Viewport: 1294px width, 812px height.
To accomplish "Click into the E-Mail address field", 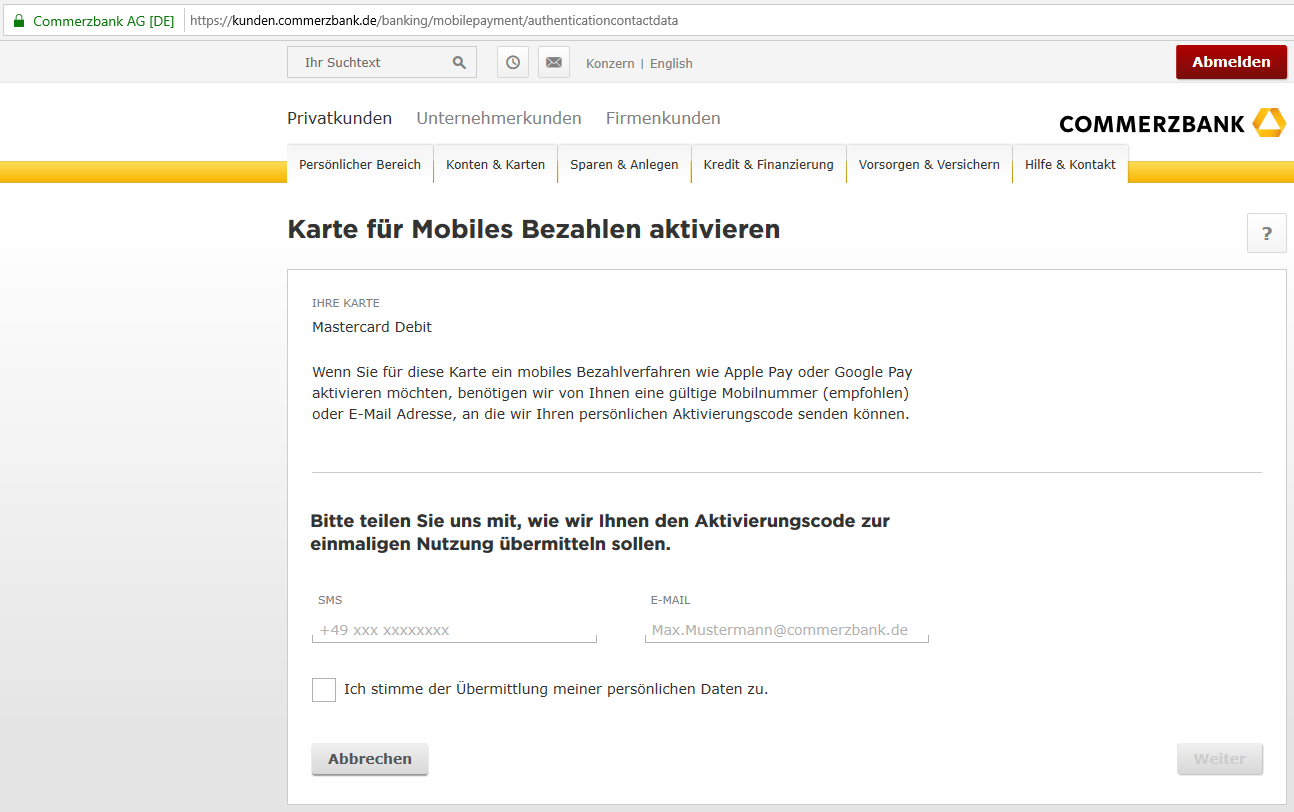I will pos(786,630).
